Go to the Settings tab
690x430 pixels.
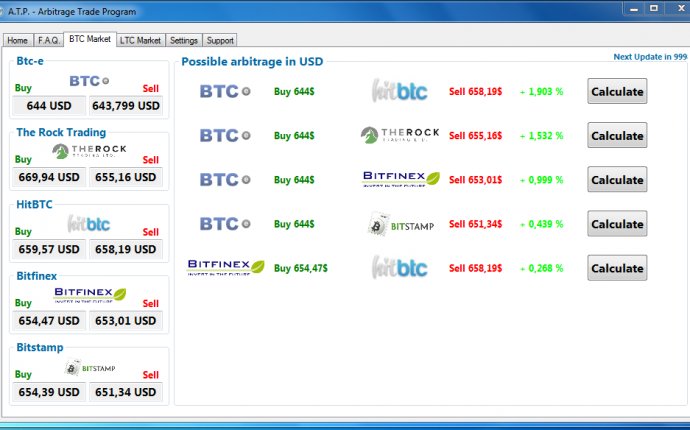pyautogui.click(x=184, y=40)
